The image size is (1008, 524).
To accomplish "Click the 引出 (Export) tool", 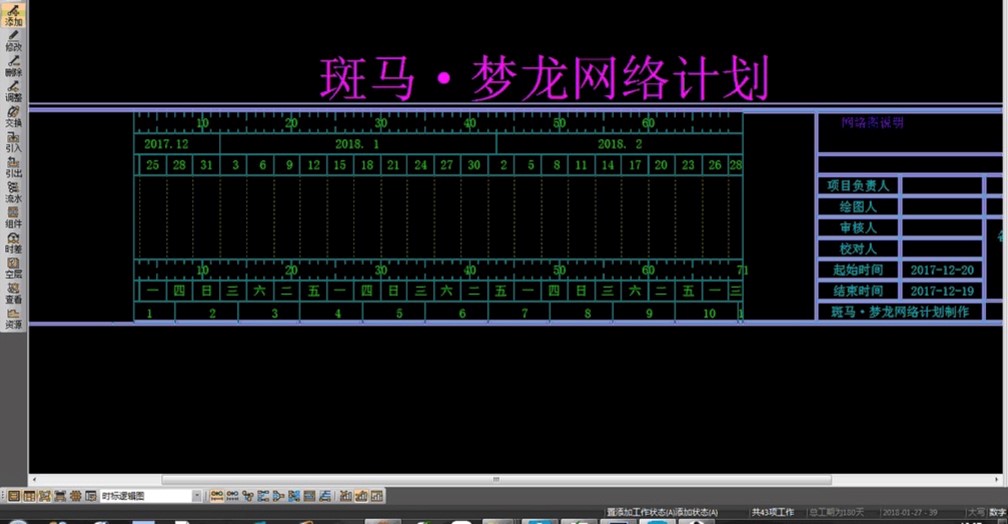I will coord(13,166).
